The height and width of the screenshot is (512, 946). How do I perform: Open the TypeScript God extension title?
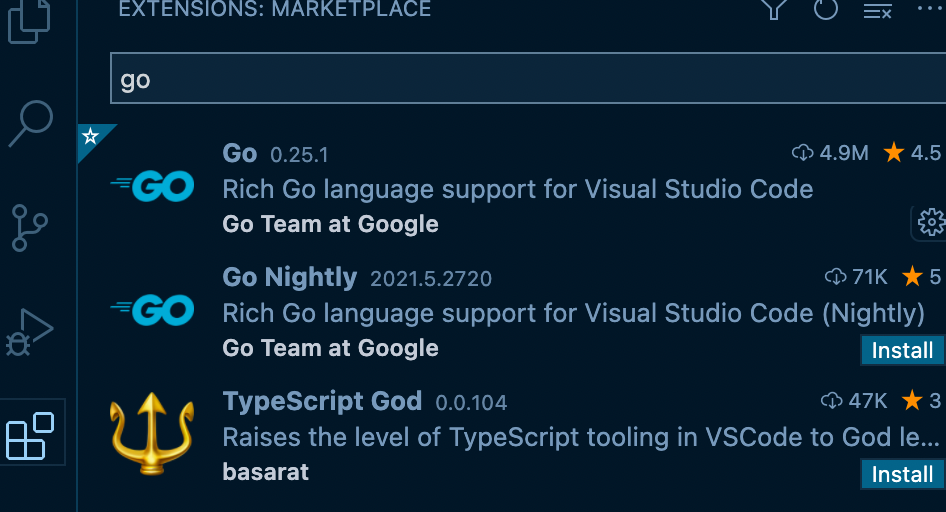322,401
